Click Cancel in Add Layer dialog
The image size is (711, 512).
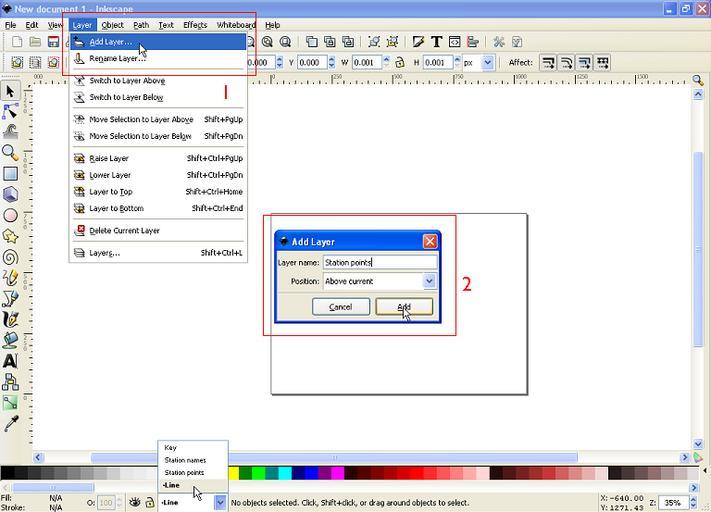(341, 307)
